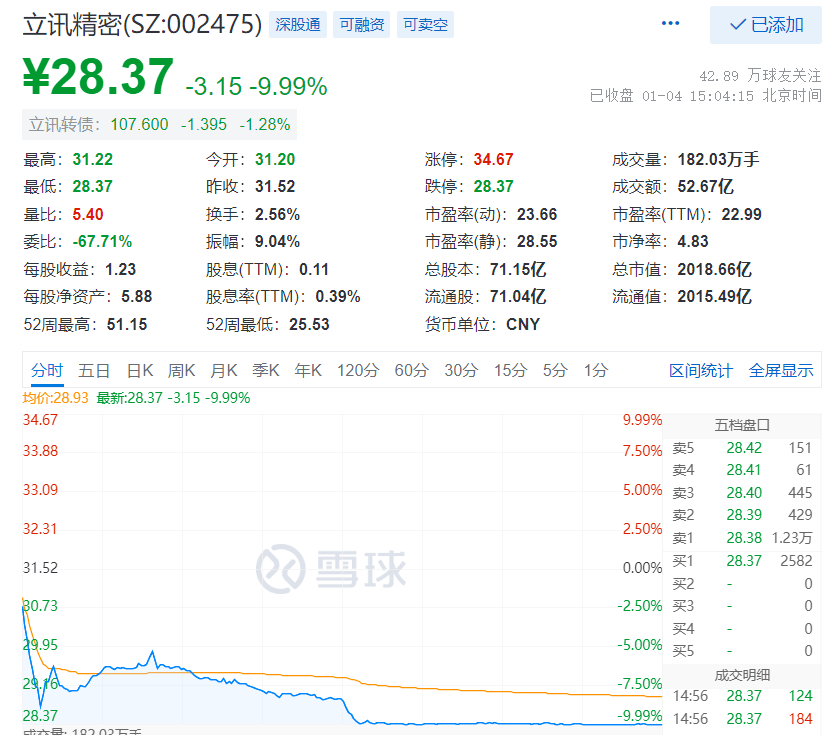This screenshot has width=822, height=735.
Task: Switch to the 月K chart tab
Action: [224, 370]
